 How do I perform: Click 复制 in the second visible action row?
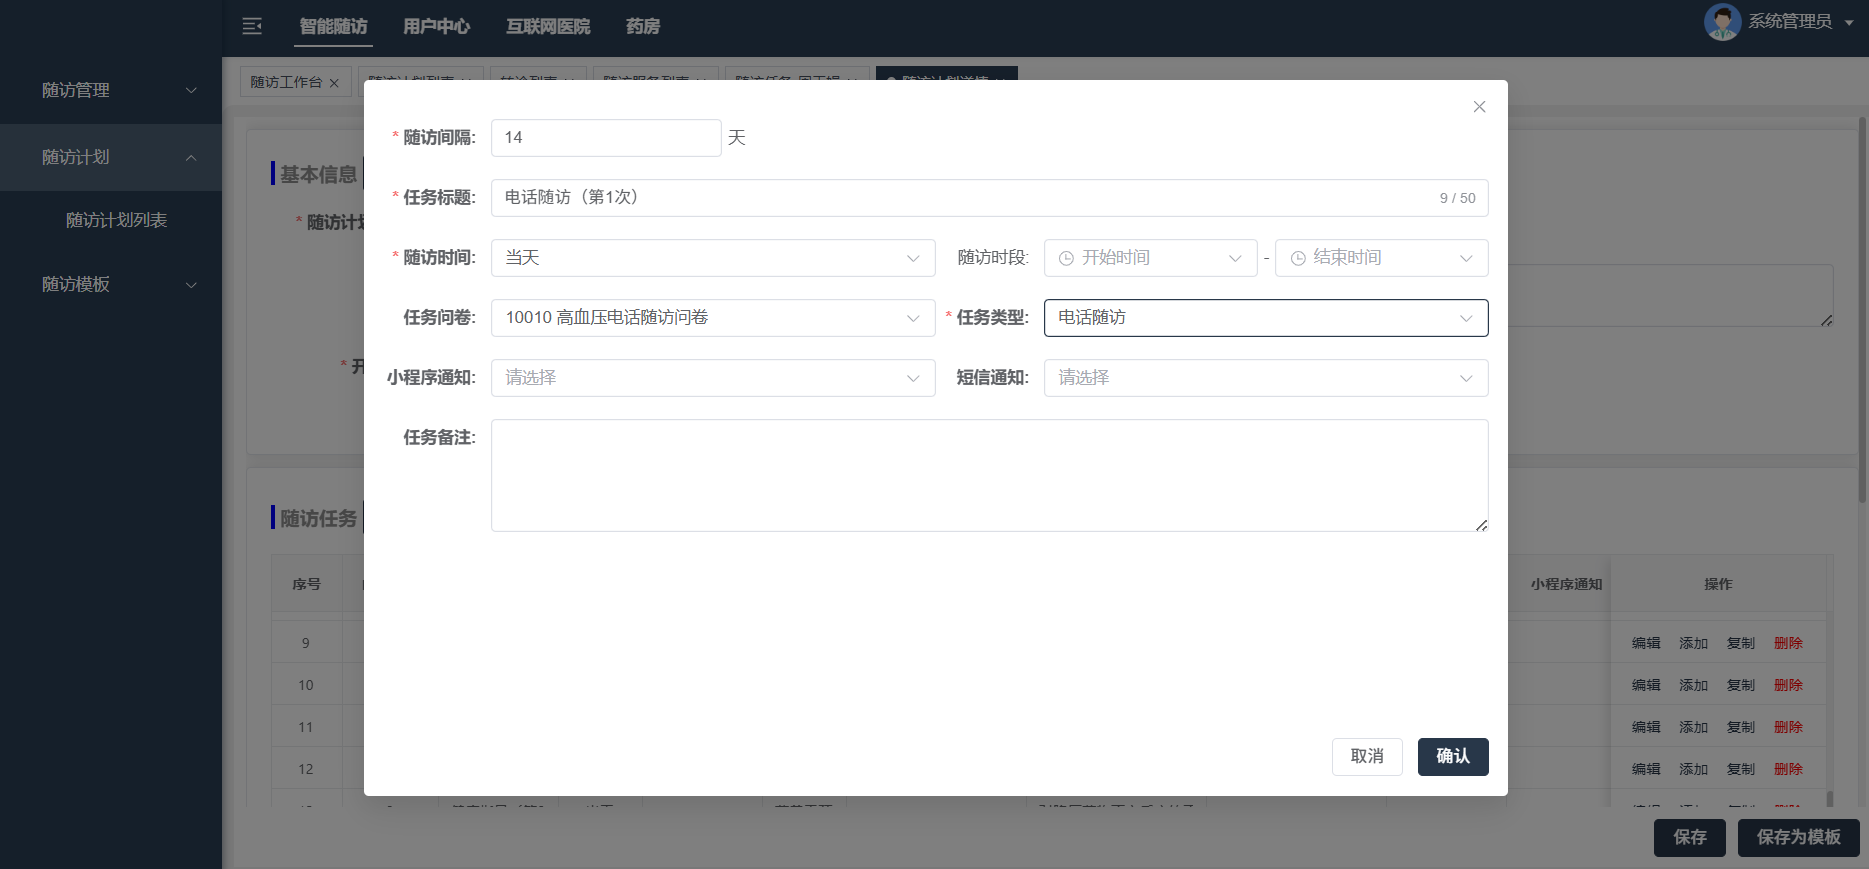[1741, 685]
